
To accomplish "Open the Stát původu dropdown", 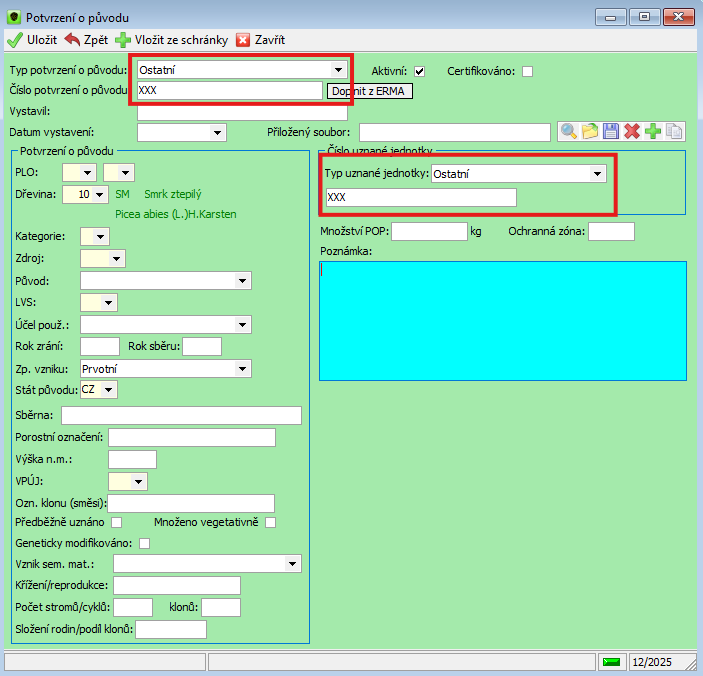I will [x=109, y=389].
